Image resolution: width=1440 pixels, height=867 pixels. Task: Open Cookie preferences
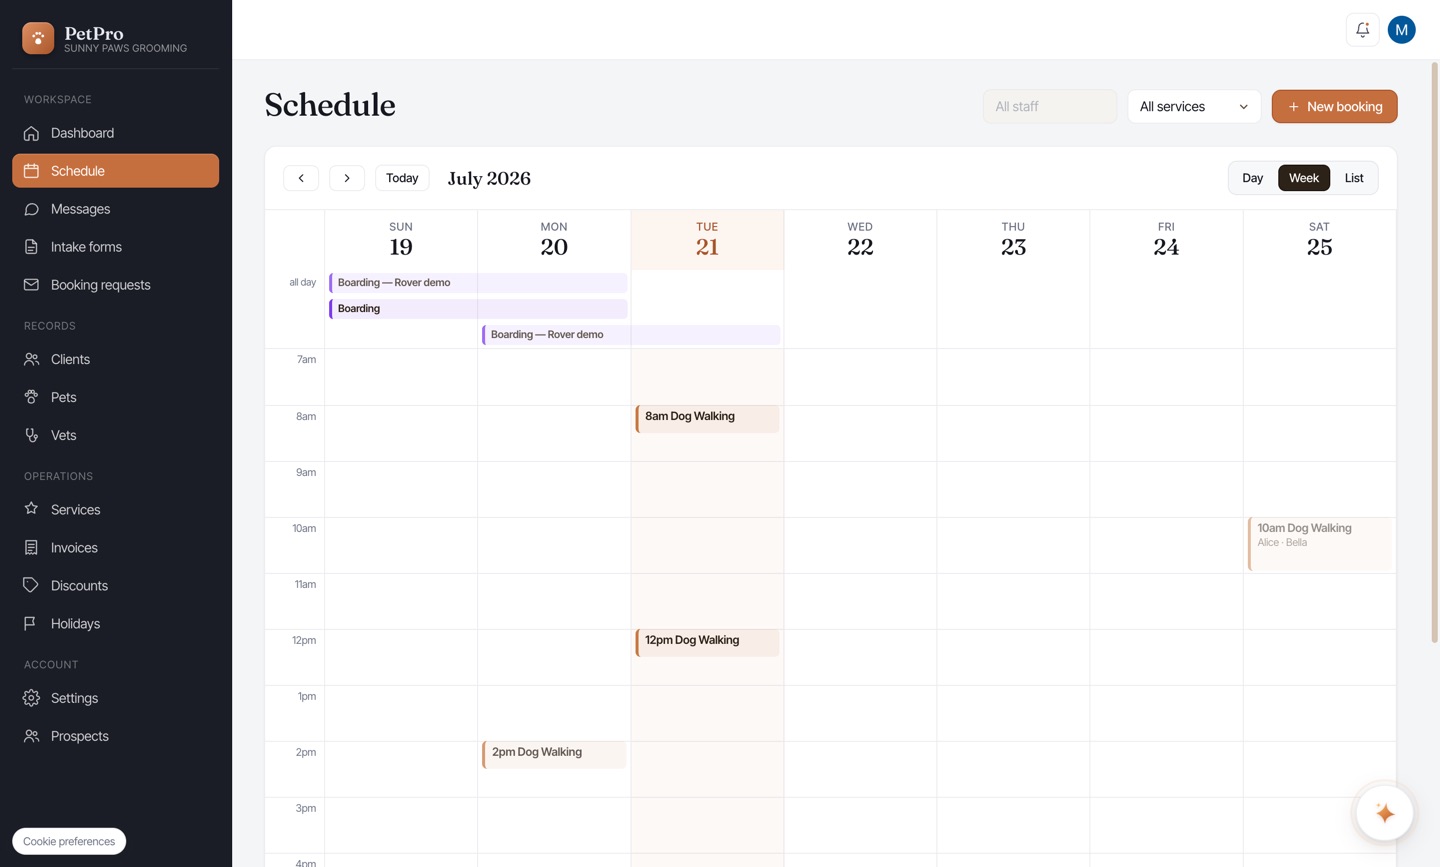click(69, 841)
